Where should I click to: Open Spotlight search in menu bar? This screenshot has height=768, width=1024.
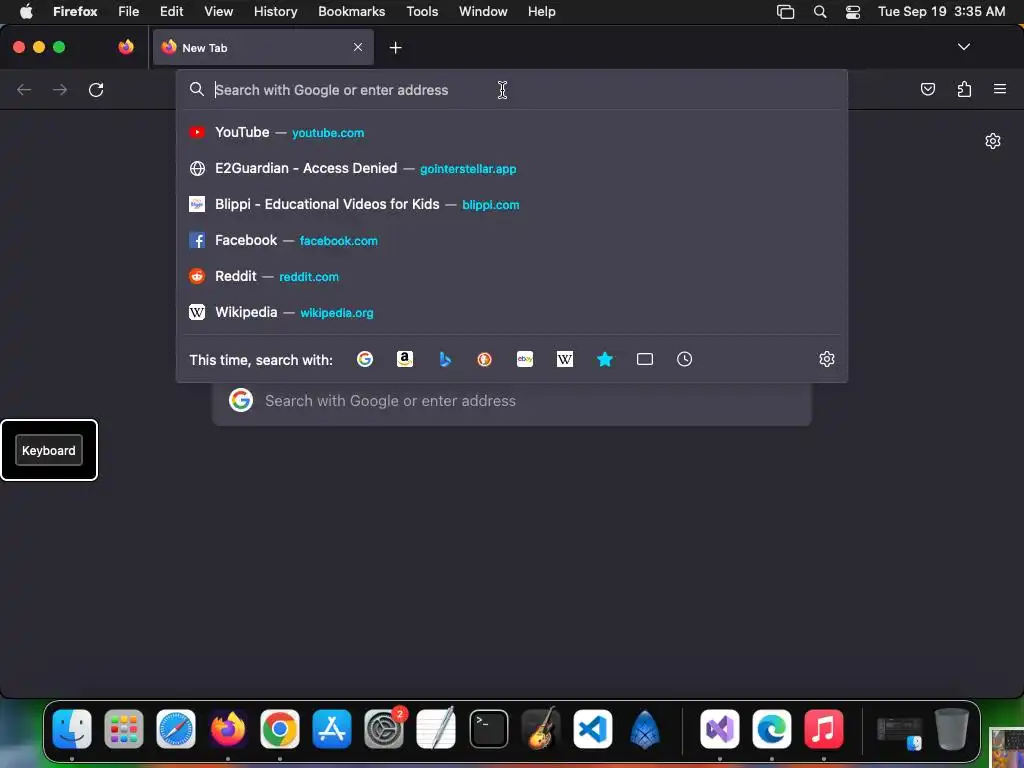pyautogui.click(x=820, y=12)
